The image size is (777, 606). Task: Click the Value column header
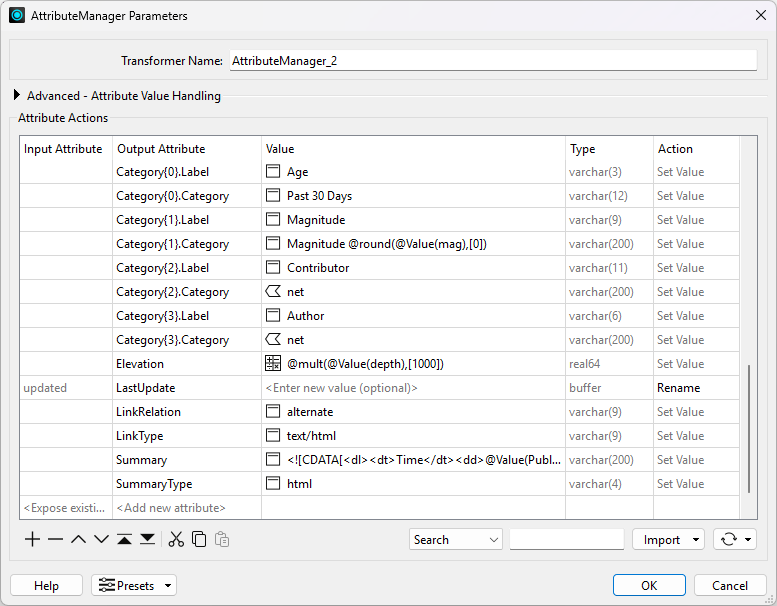coord(413,149)
